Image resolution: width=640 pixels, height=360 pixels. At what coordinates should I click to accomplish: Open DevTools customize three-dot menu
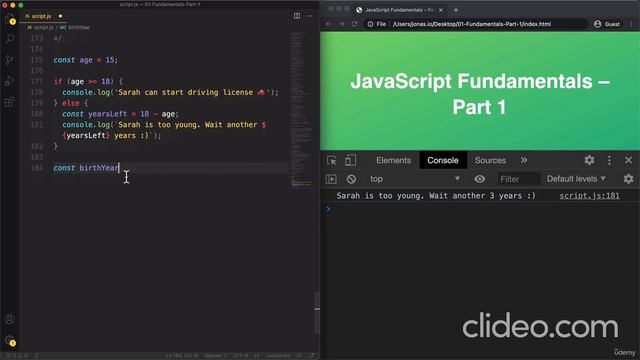tap(609, 160)
